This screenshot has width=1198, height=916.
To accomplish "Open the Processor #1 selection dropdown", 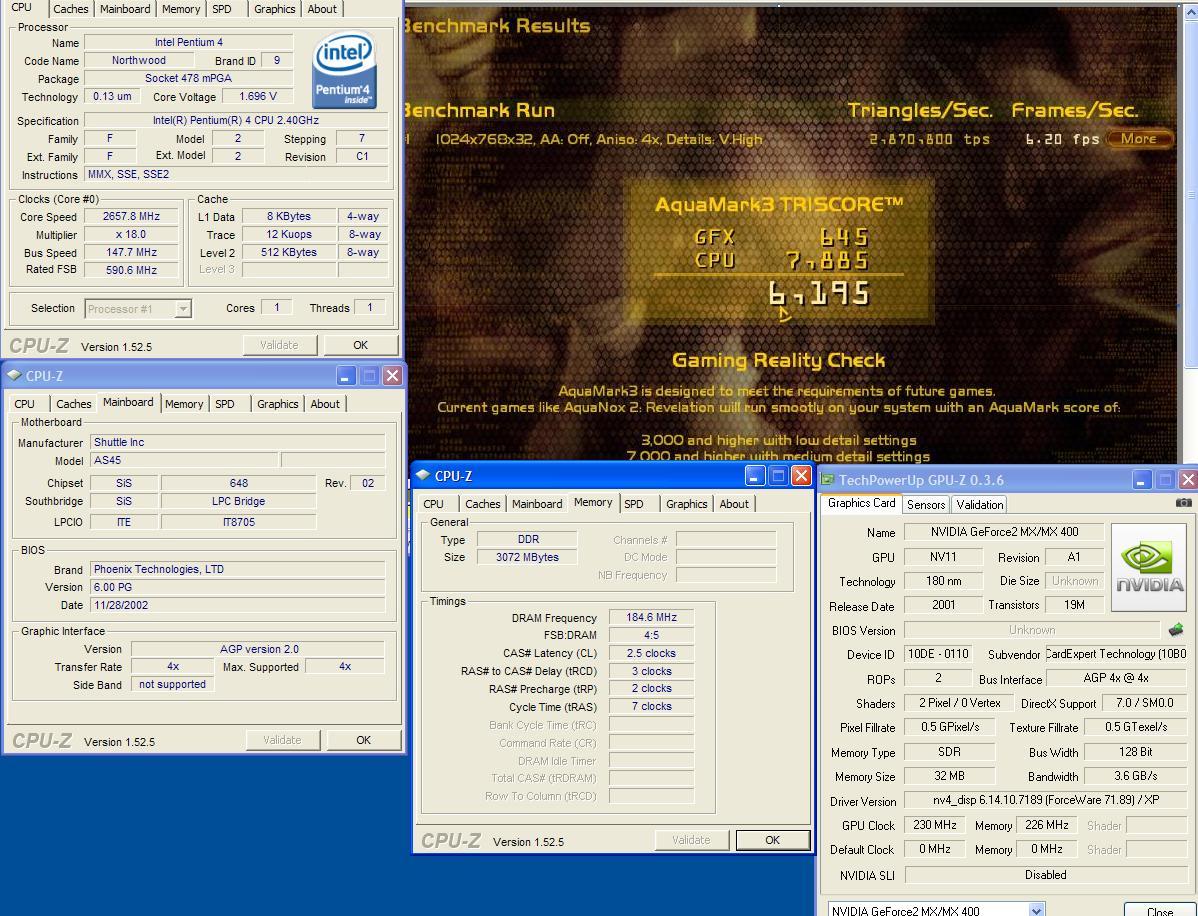I will pyautogui.click(x=183, y=309).
